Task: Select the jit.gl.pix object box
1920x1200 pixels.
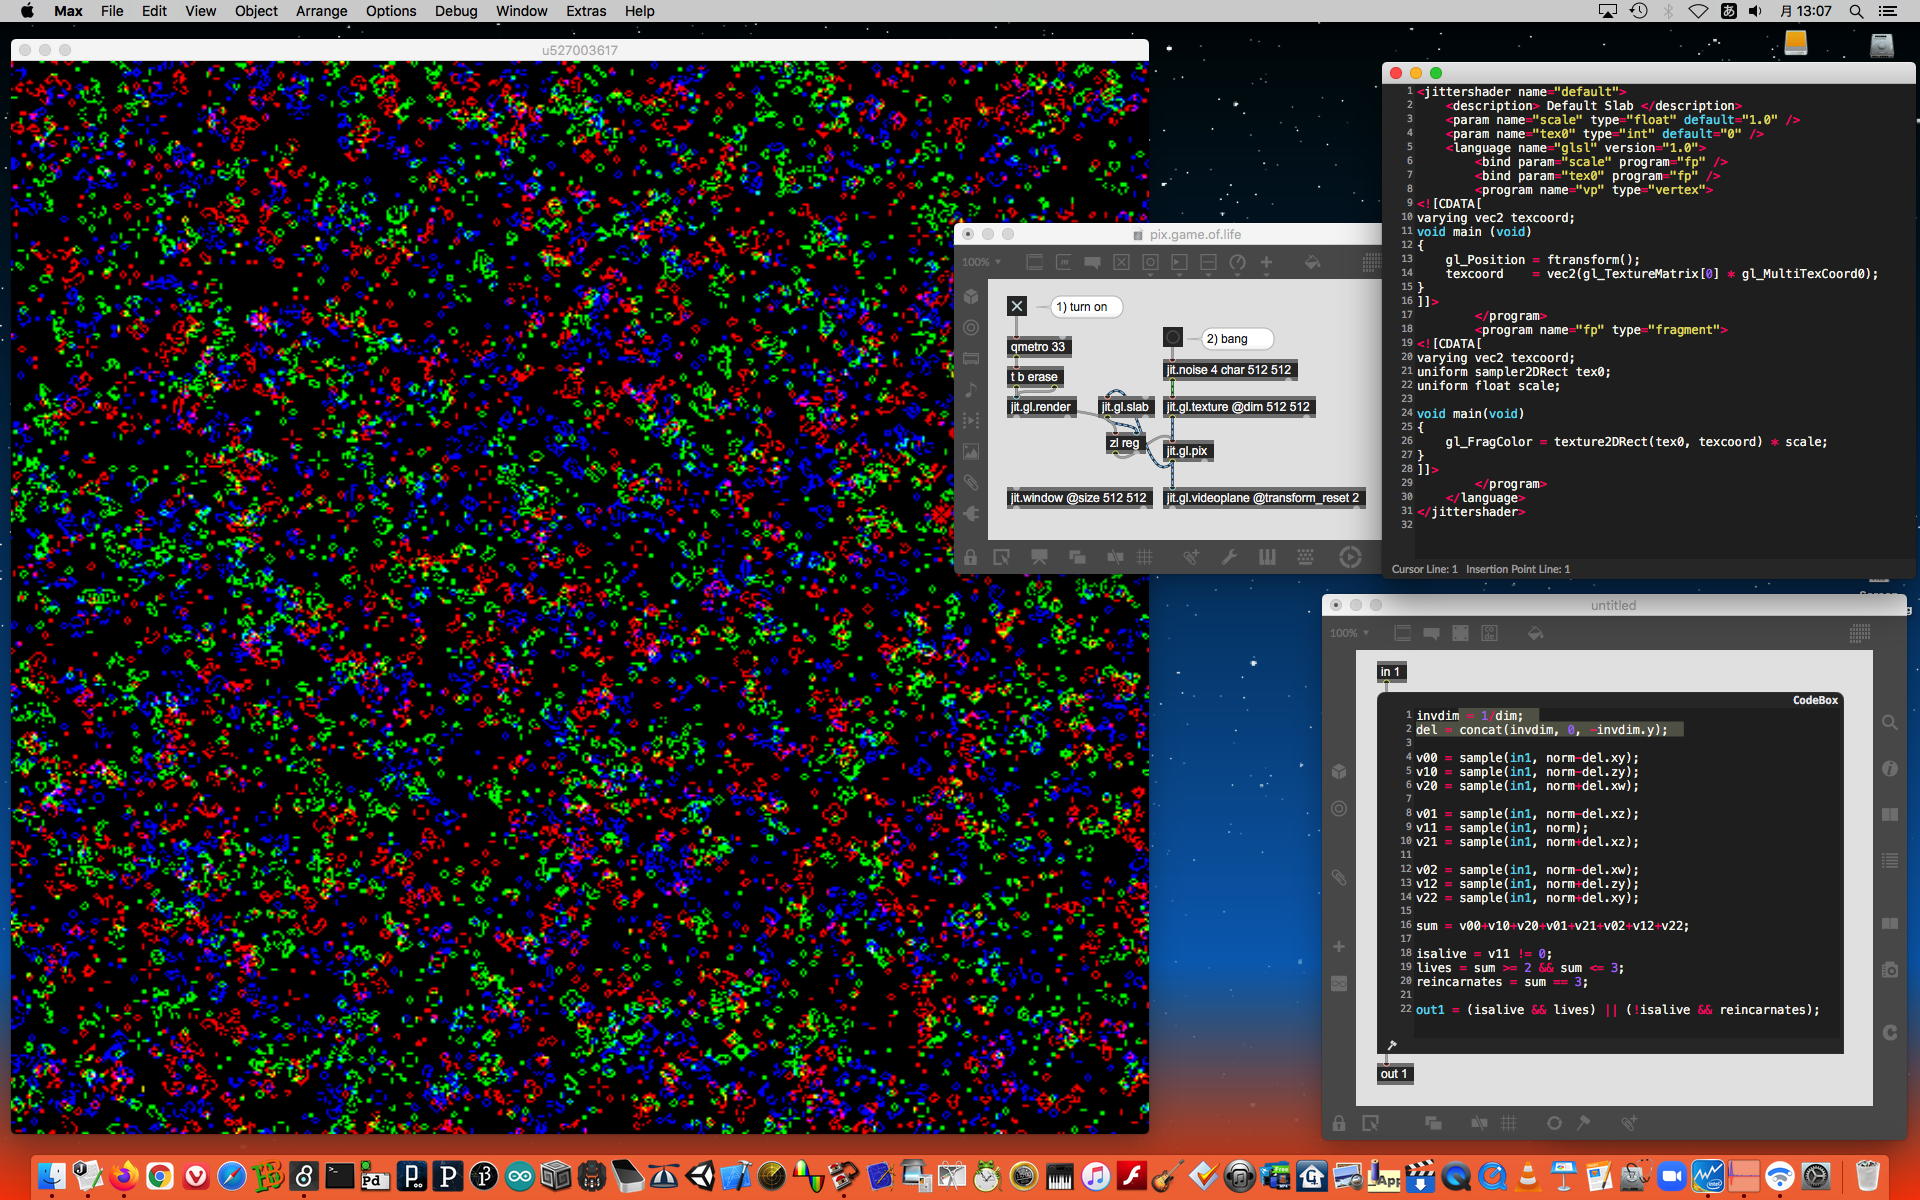Action: [x=1187, y=451]
